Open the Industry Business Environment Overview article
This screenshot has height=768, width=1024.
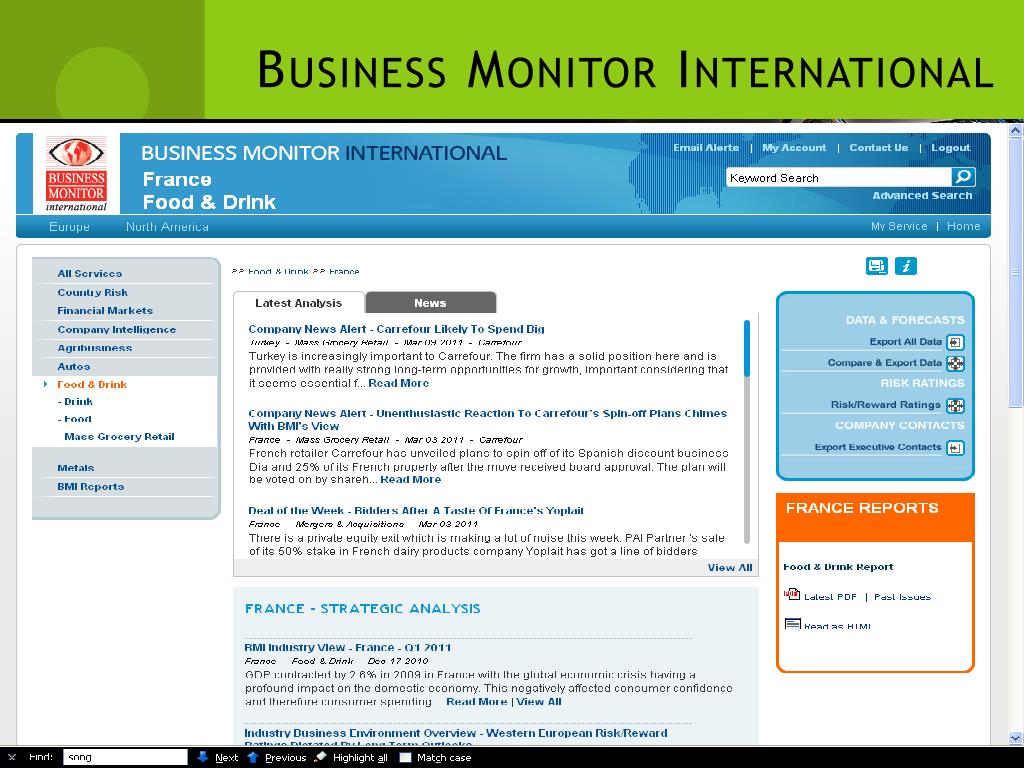(456, 738)
